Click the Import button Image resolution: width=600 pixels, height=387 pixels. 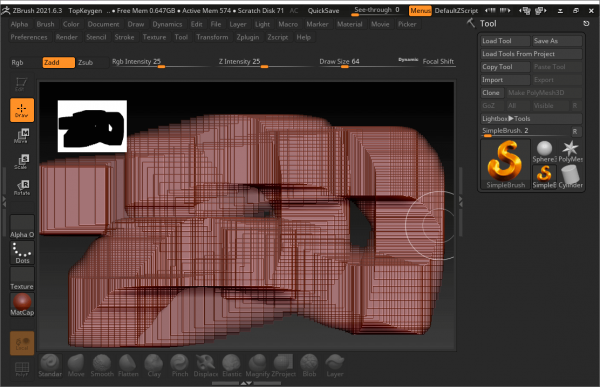pyautogui.click(x=505, y=80)
